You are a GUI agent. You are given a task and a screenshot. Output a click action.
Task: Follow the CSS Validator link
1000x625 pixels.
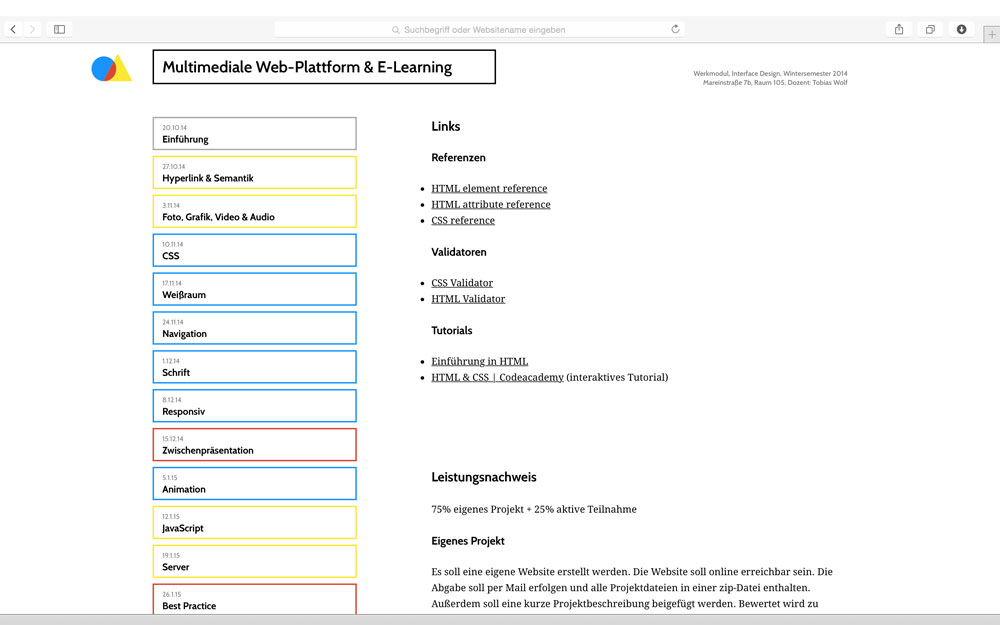click(x=462, y=283)
